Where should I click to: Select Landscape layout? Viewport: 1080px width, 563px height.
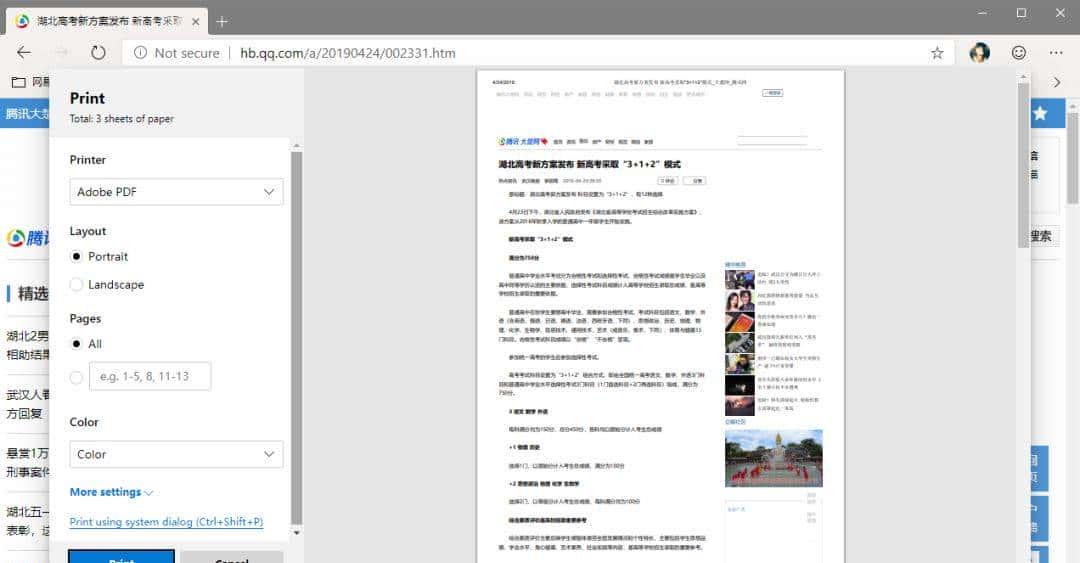(76, 284)
